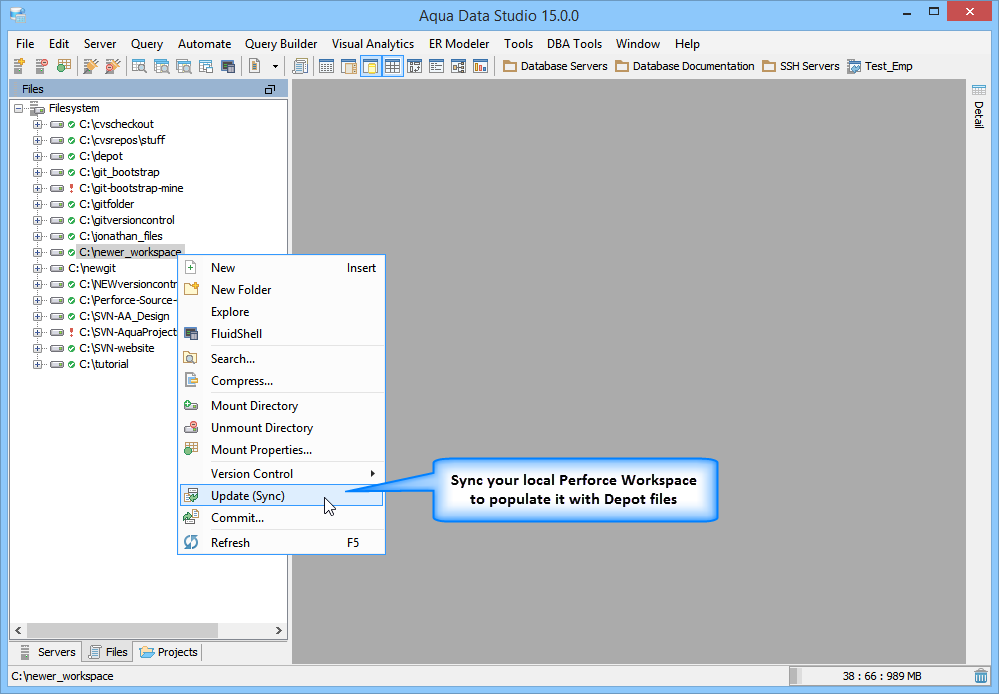The width and height of the screenshot is (999, 694).
Task: Open the File menu
Action: click(x=25, y=43)
